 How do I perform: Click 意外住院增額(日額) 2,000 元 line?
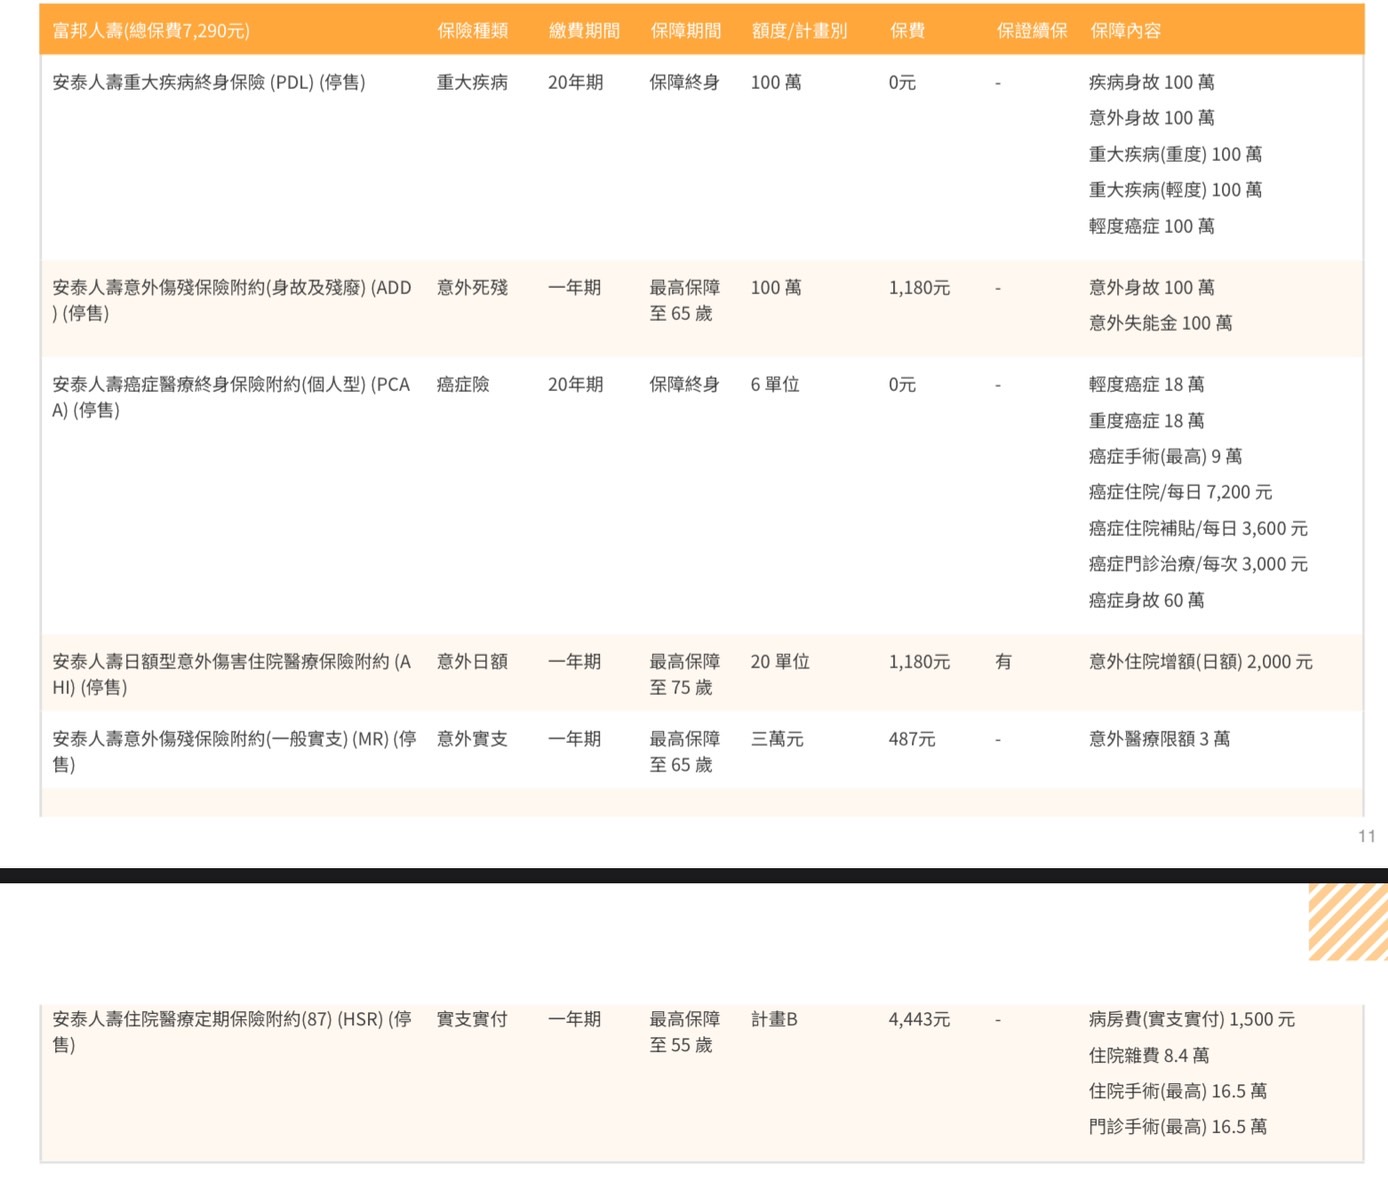(x=1201, y=662)
